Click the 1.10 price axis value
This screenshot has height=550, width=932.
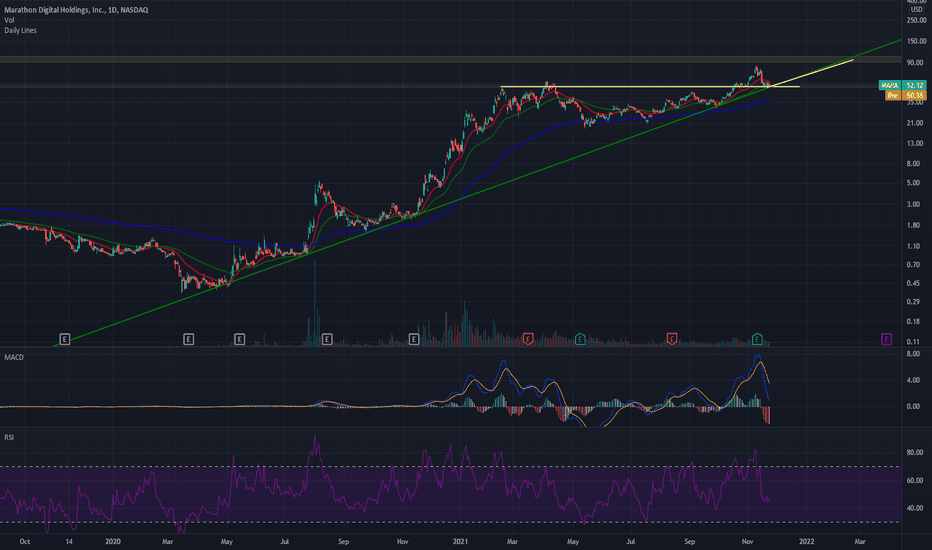(x=914, y=246)
